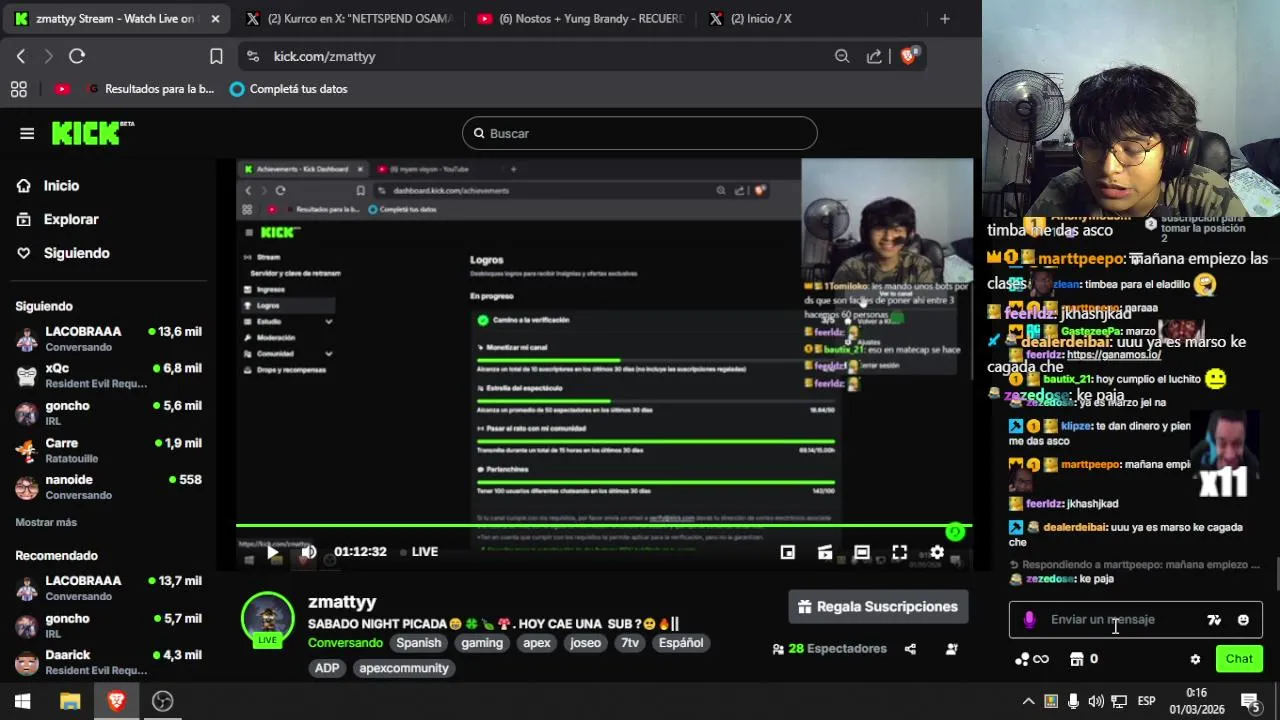Open 7TV emote picker in chat box
Image resolution: width=1280 pixels, height=720 pixels.
click(x=1214, y=620)
